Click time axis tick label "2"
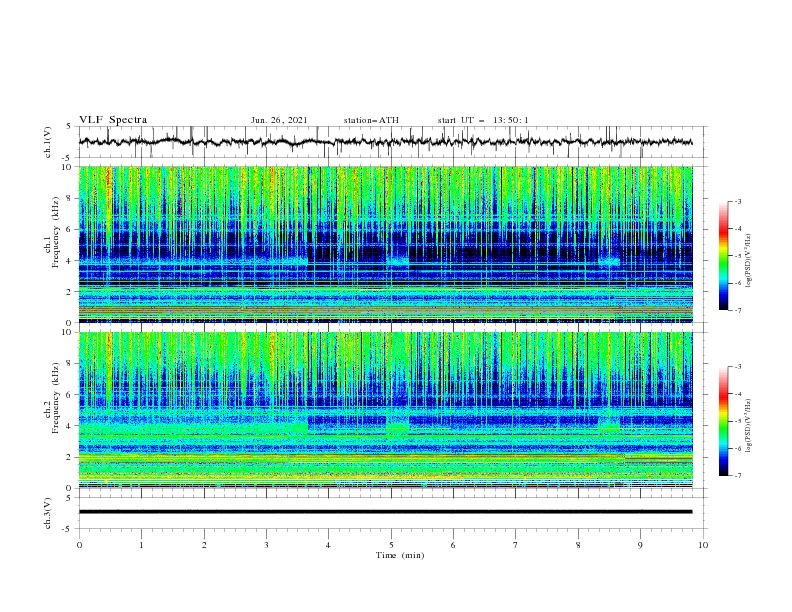This screenshot has height=612, width=792. point(204,545)
